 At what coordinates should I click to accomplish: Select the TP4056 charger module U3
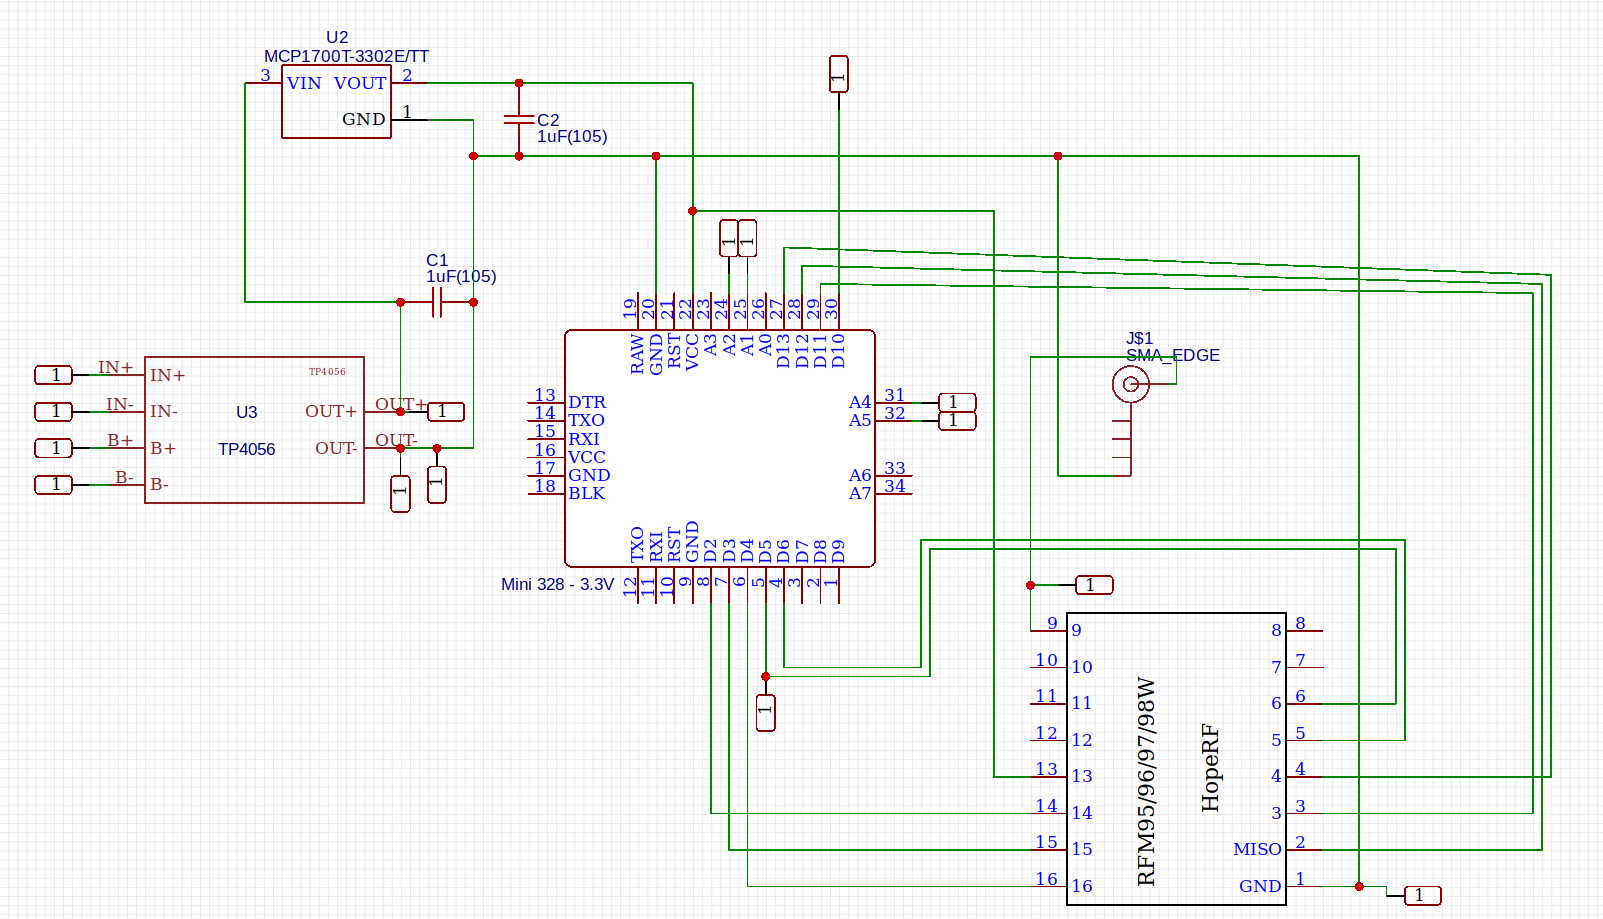point(254,430)
